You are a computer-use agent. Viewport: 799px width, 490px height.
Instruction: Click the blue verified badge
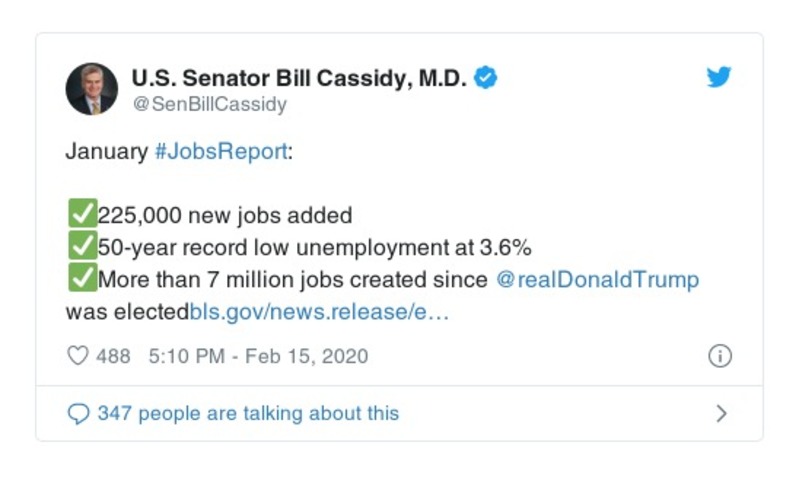486,78
